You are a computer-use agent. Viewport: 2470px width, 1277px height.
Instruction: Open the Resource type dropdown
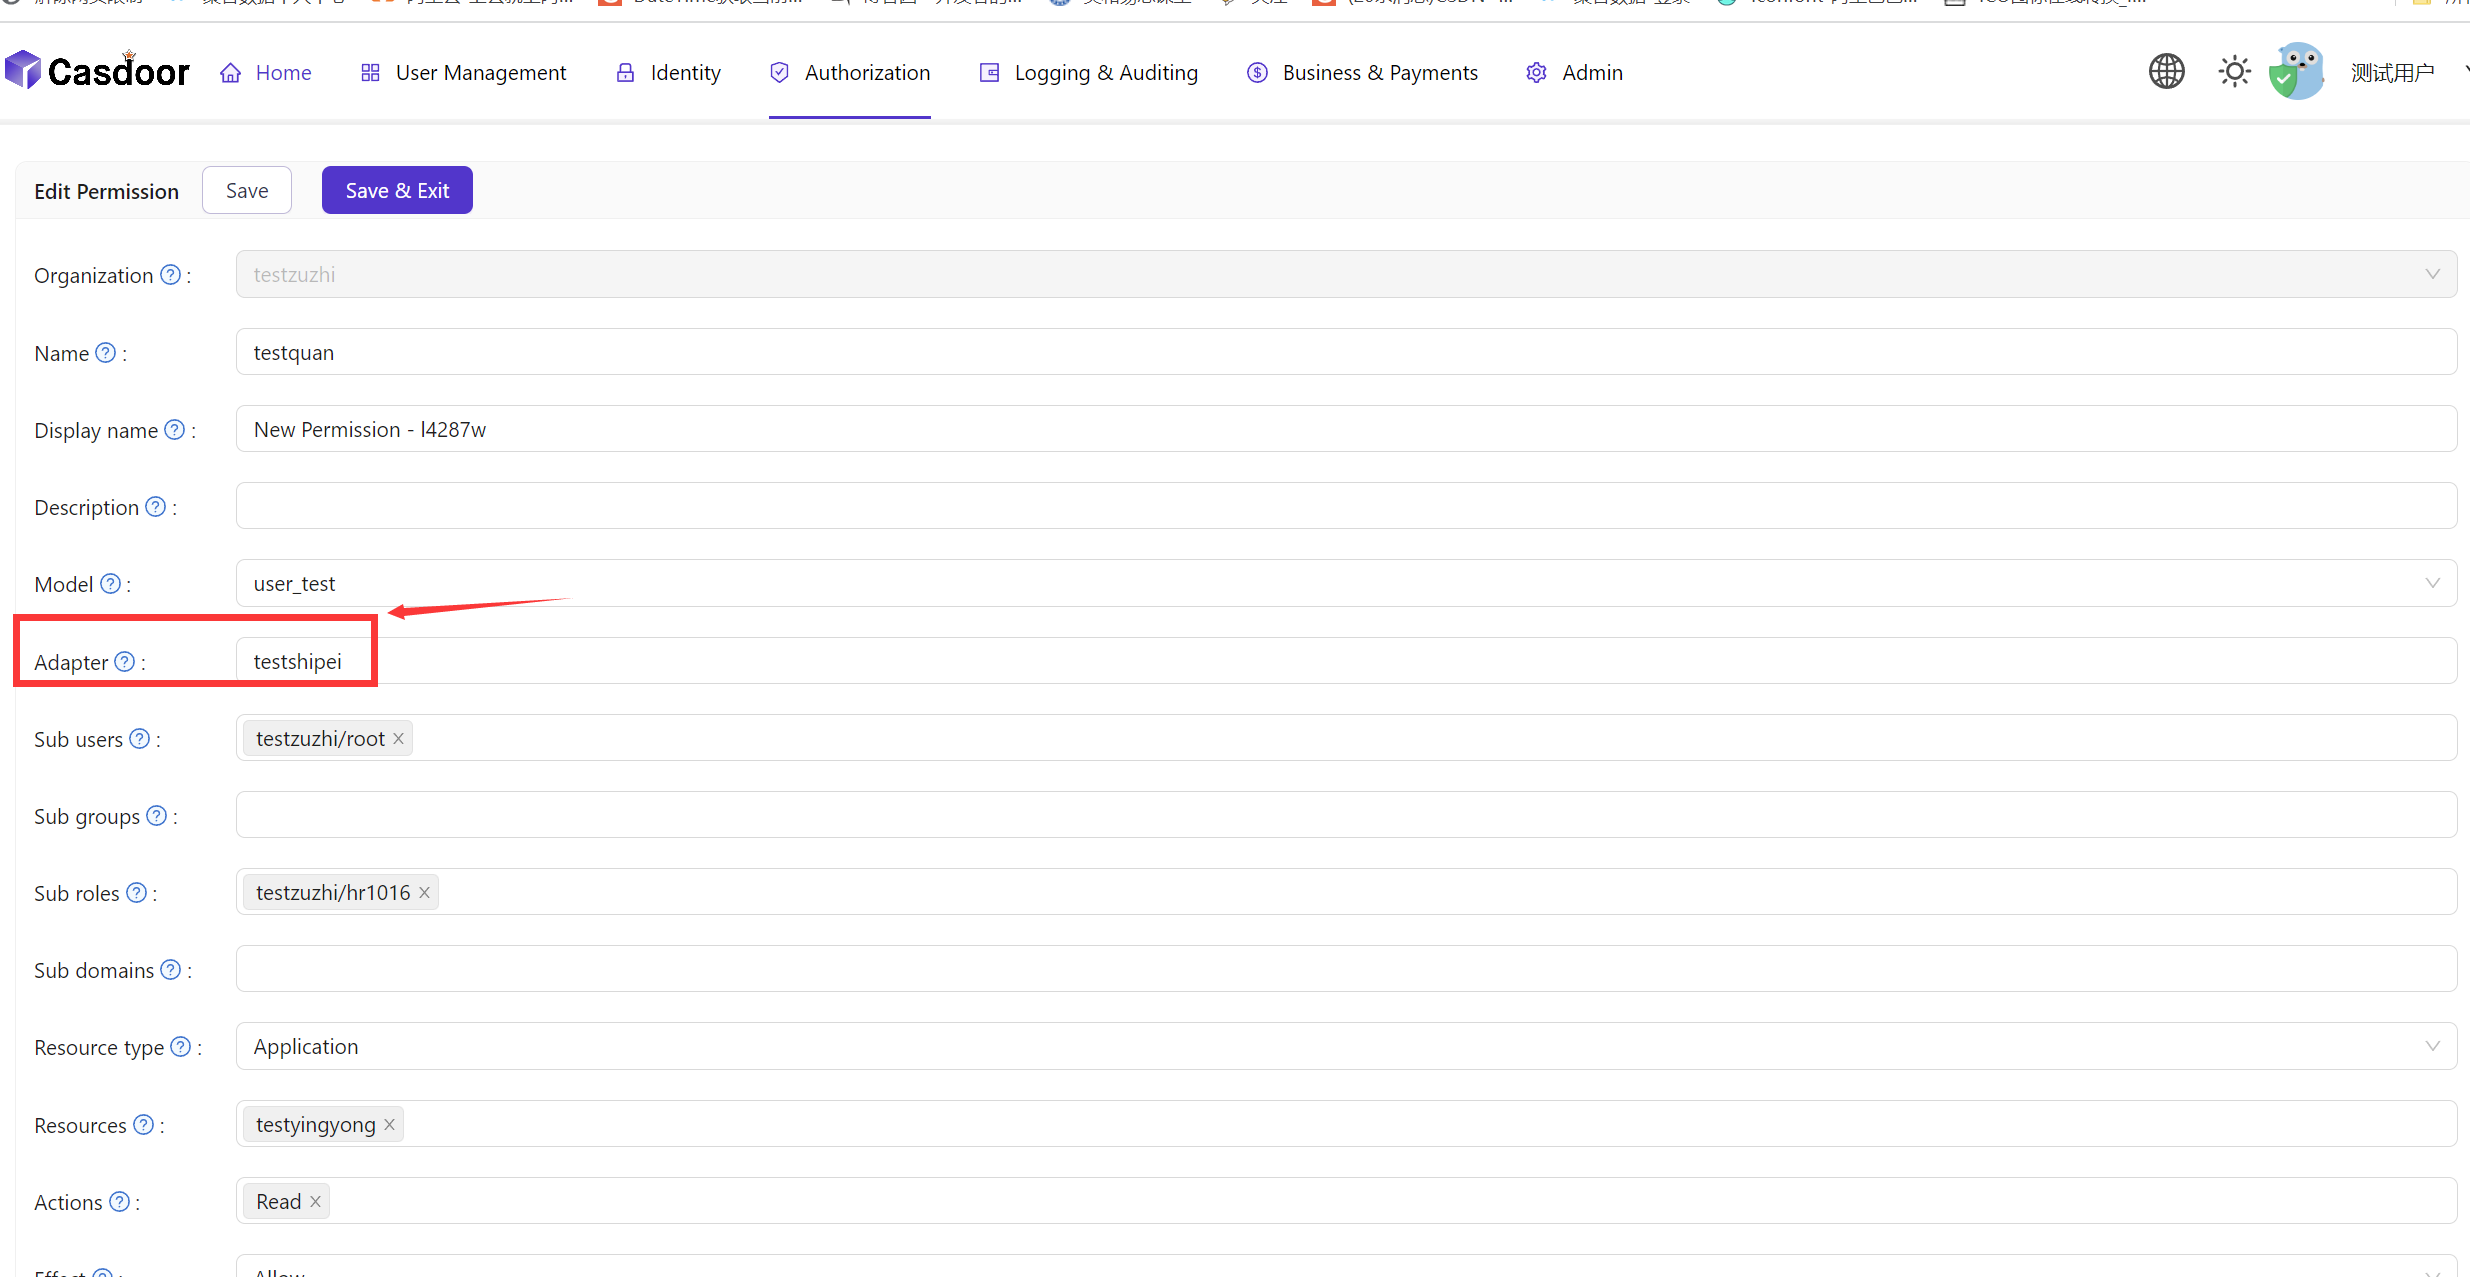coord(2432,1047)
